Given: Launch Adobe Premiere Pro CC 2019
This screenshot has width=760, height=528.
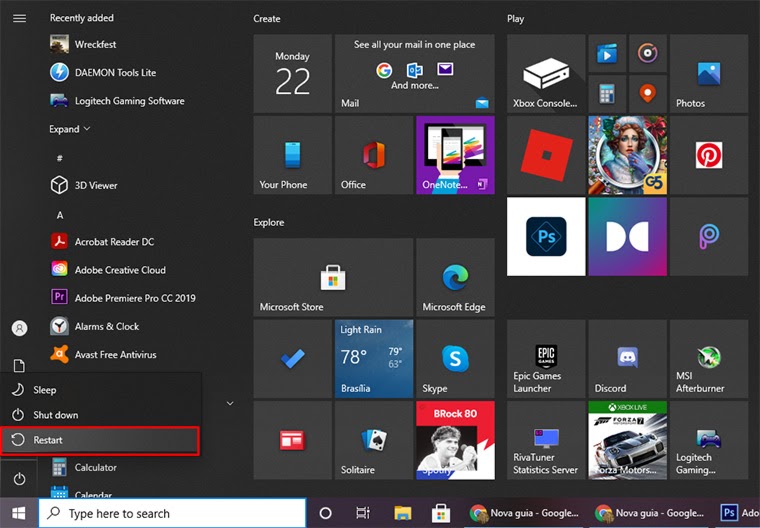Looking at the screenshot, I should pos(126,298).
